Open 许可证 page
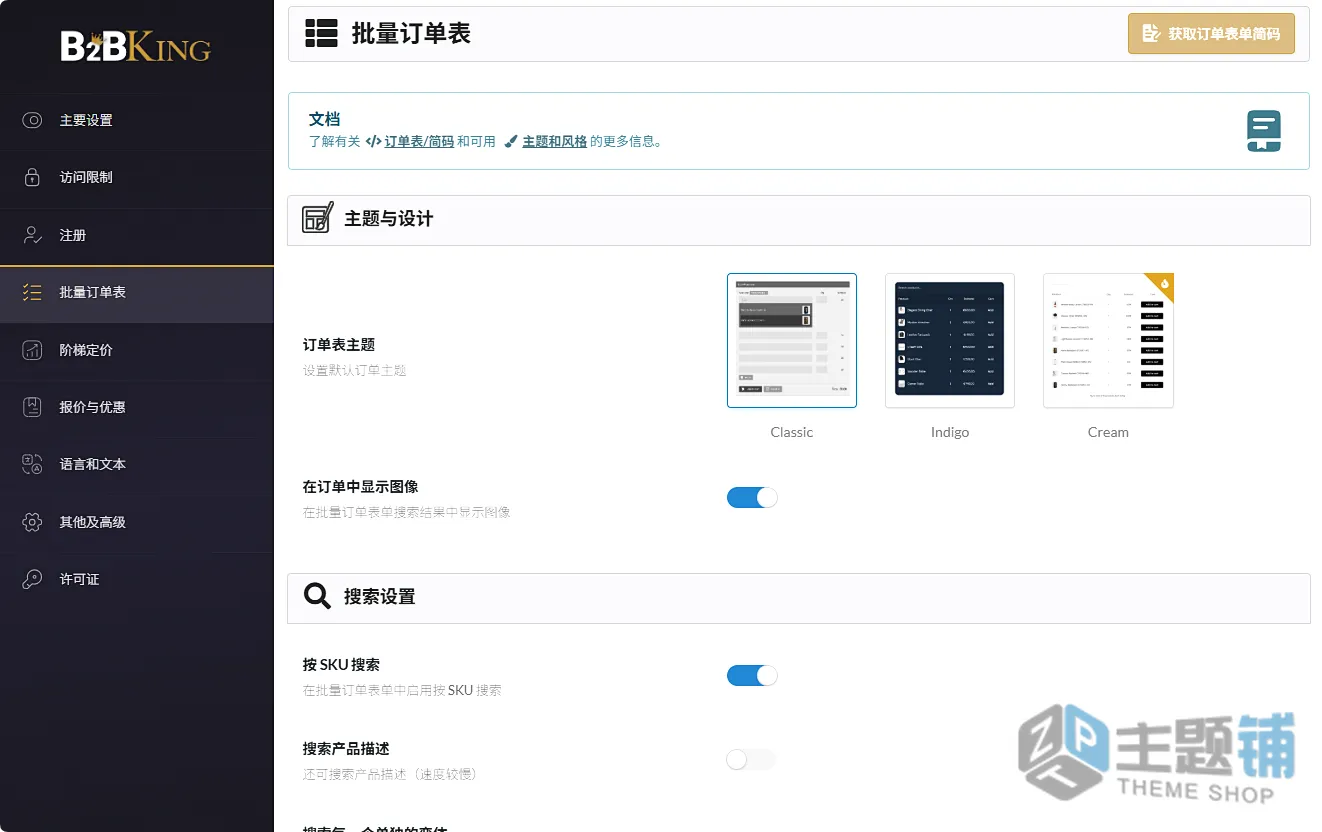 (x=137, y=579)
